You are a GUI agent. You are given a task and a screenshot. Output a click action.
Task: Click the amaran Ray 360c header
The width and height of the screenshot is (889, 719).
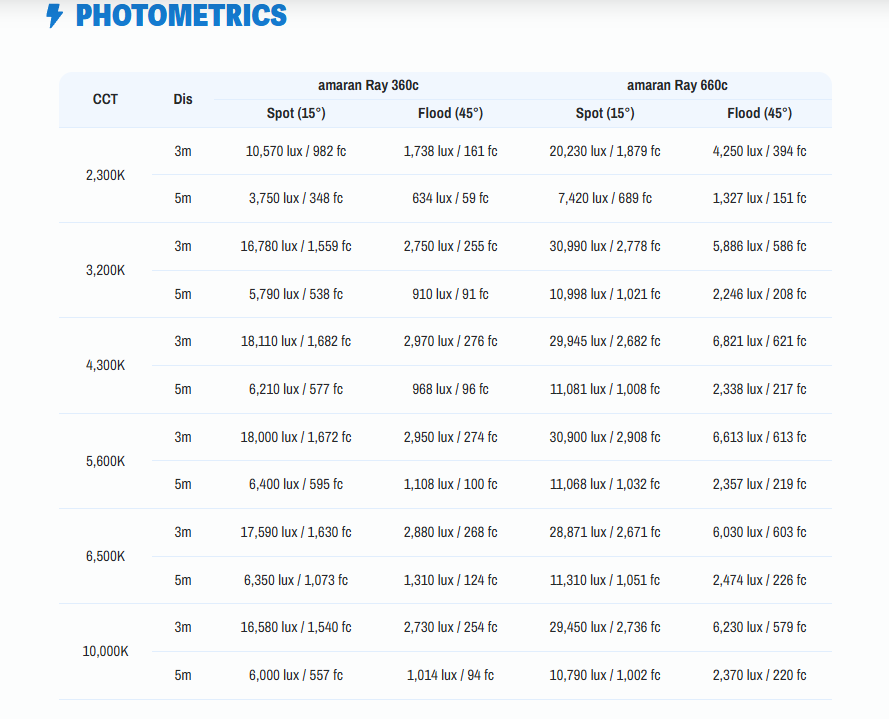[x=368, y=86]
